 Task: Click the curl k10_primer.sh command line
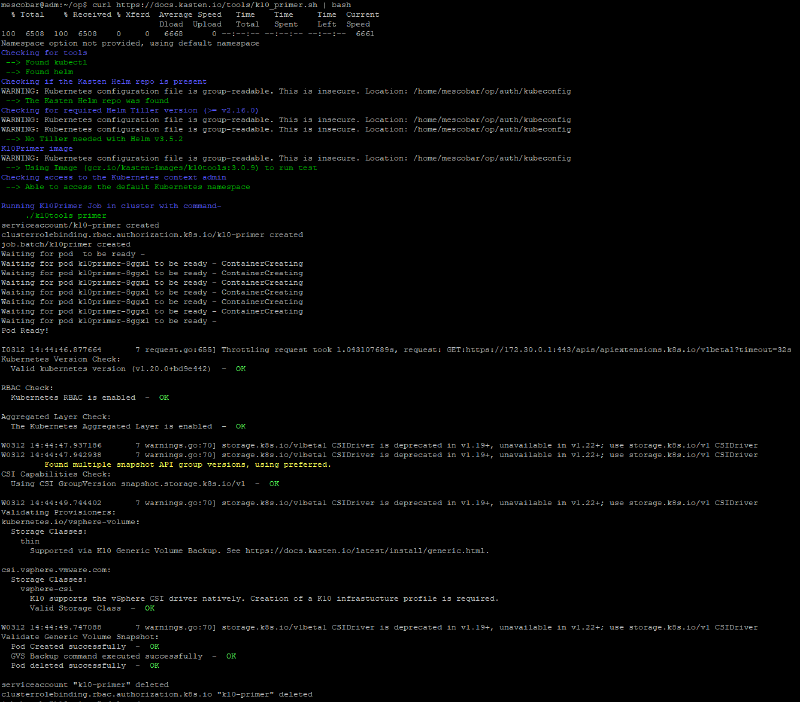pos(176,5)
